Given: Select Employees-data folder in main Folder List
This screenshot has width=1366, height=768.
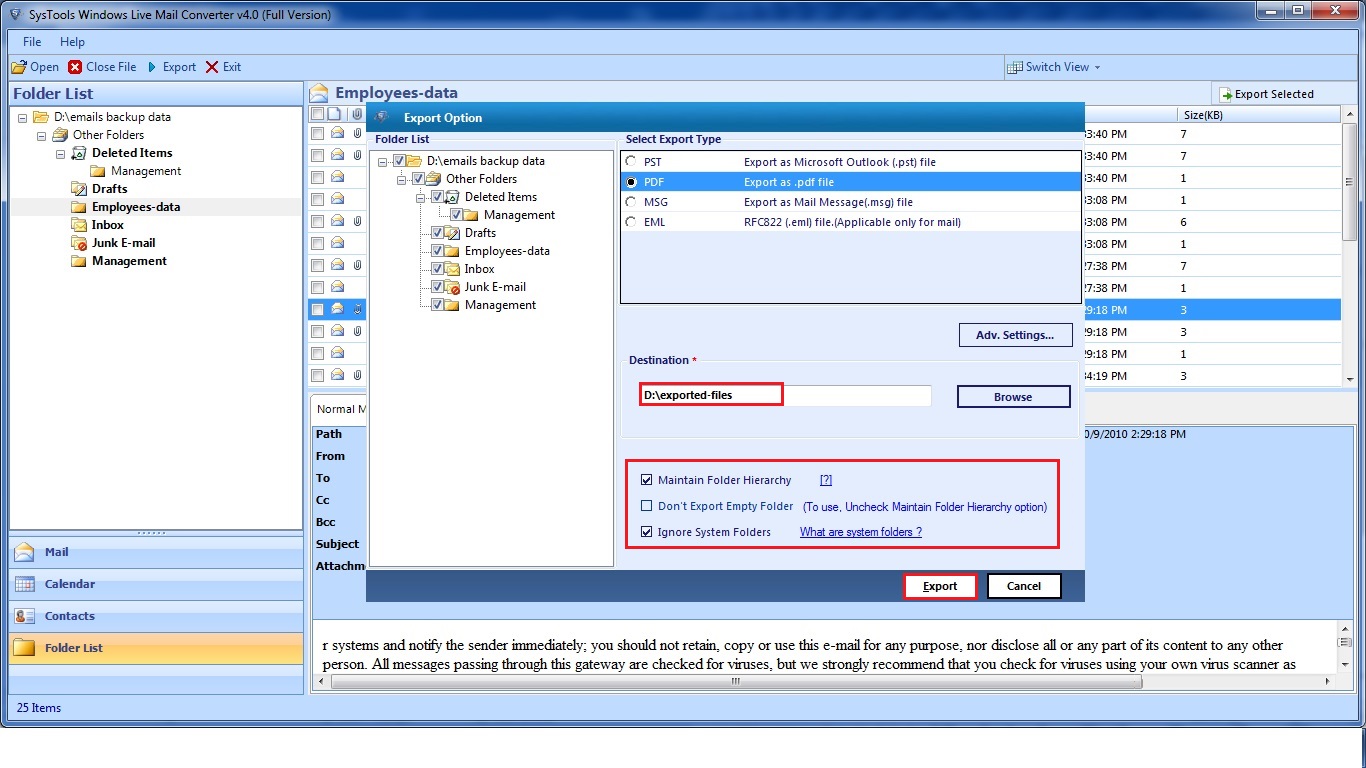Looking at the screenshot, I should click(136, 207).
